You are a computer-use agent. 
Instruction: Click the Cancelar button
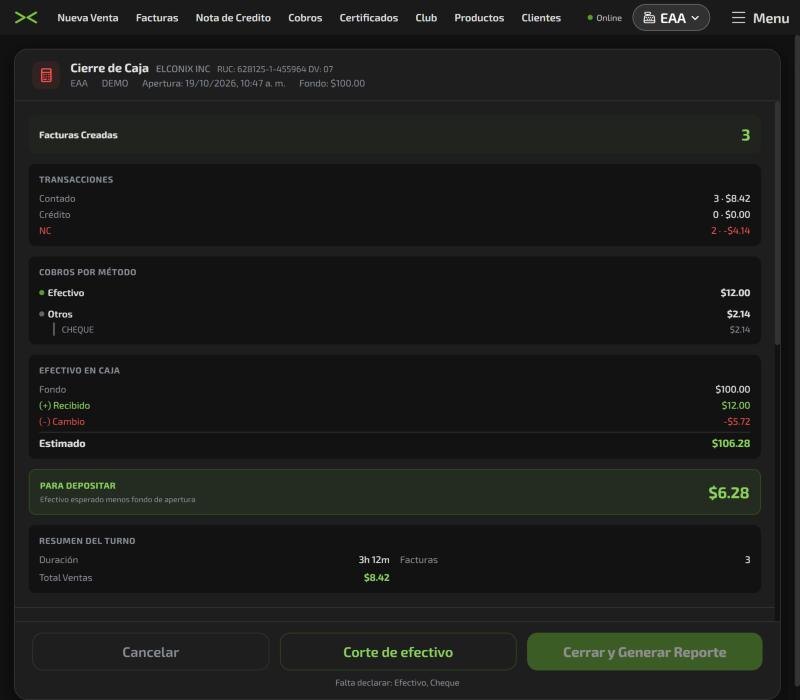(x=151, y=652)
